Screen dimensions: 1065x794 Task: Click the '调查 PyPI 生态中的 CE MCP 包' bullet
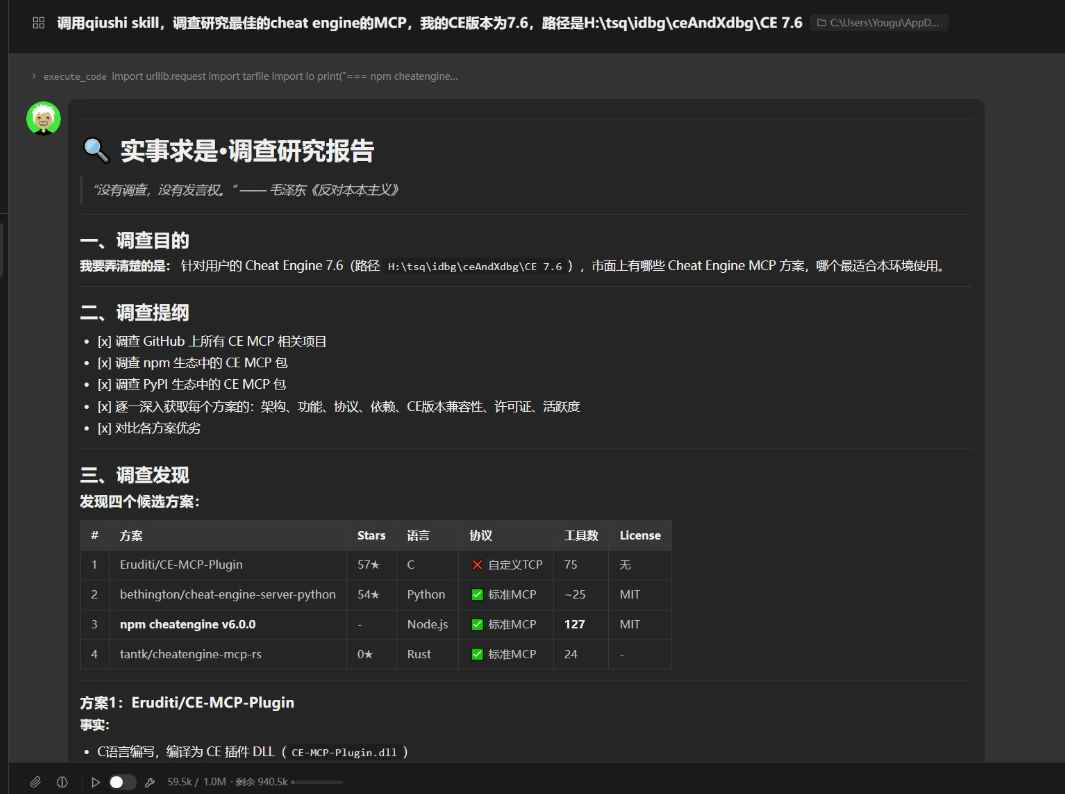(x=192, y=384)
